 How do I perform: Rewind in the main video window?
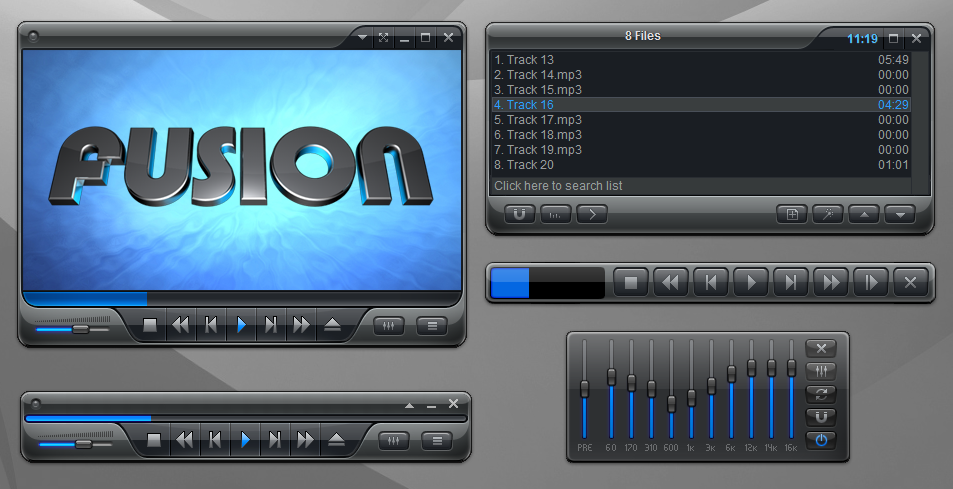click(181, 326)
